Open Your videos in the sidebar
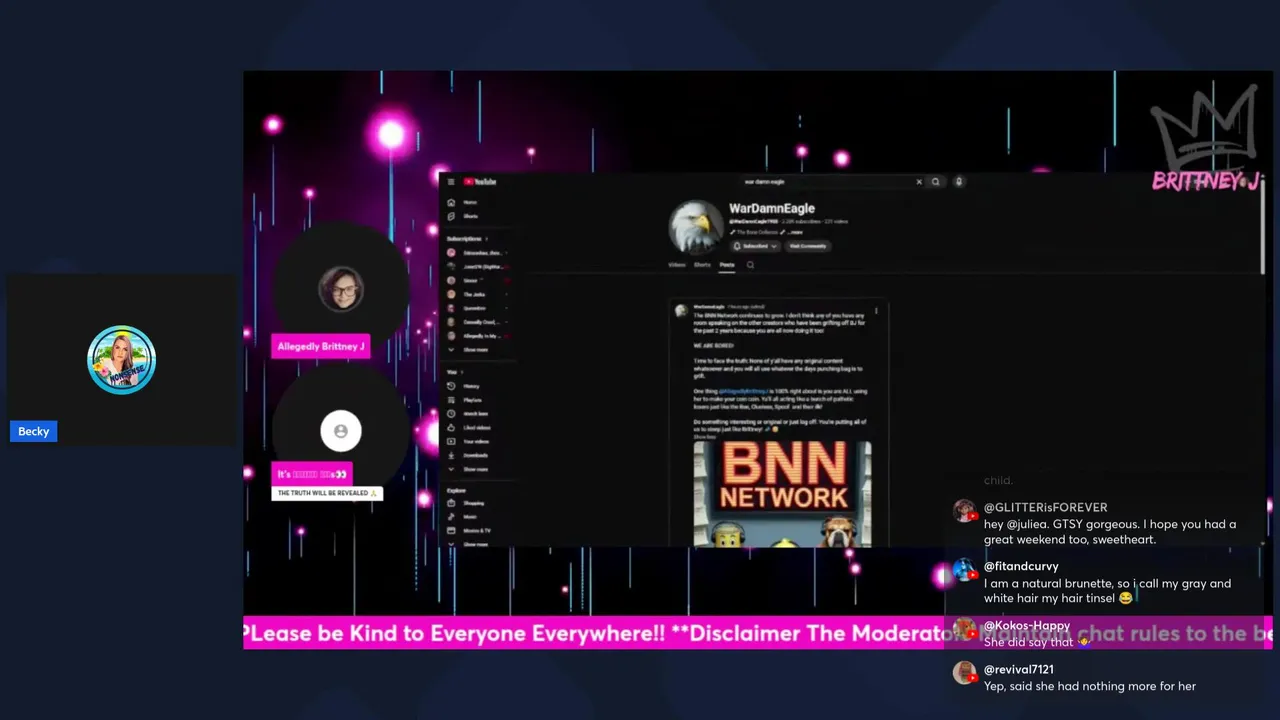Screen dimensions: 1280x720 pyautogui.click(x=478, y=441)
